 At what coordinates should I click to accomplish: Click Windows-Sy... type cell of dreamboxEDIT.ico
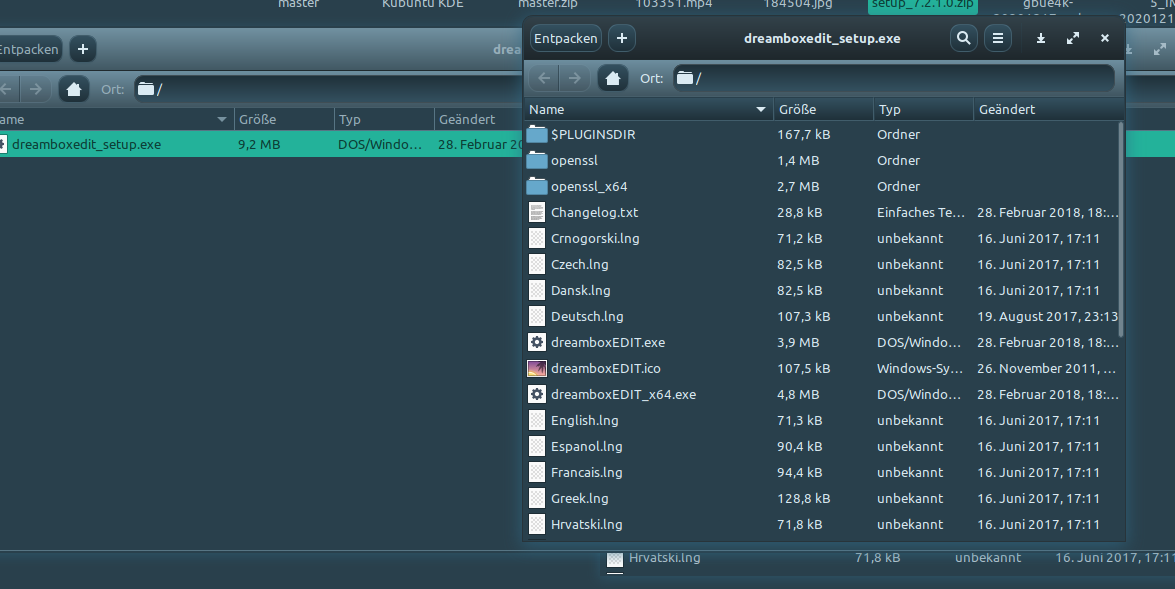pos(920,369)
